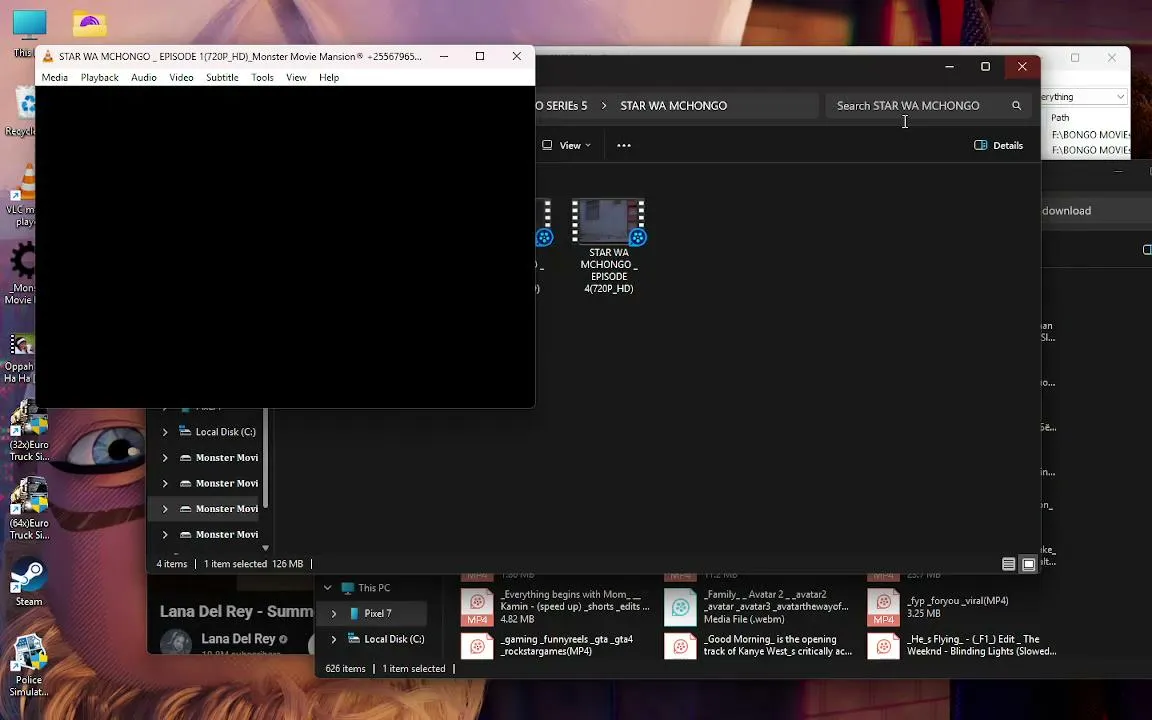Click the Path column header in Everything

[x=1059, y=118]
